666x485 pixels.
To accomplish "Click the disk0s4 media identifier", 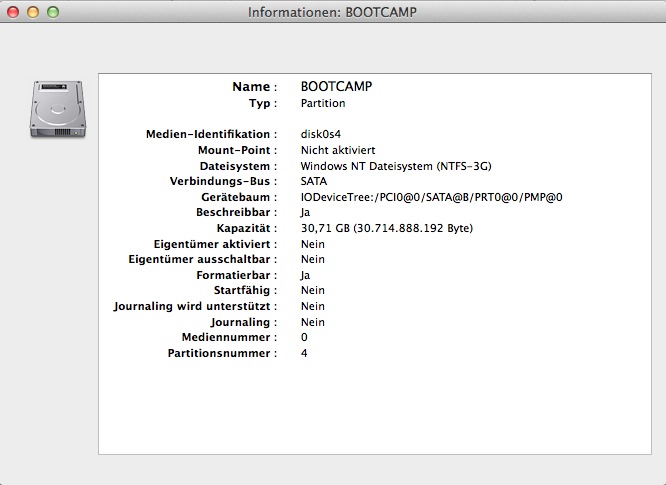I will click(x=321, y=134).
